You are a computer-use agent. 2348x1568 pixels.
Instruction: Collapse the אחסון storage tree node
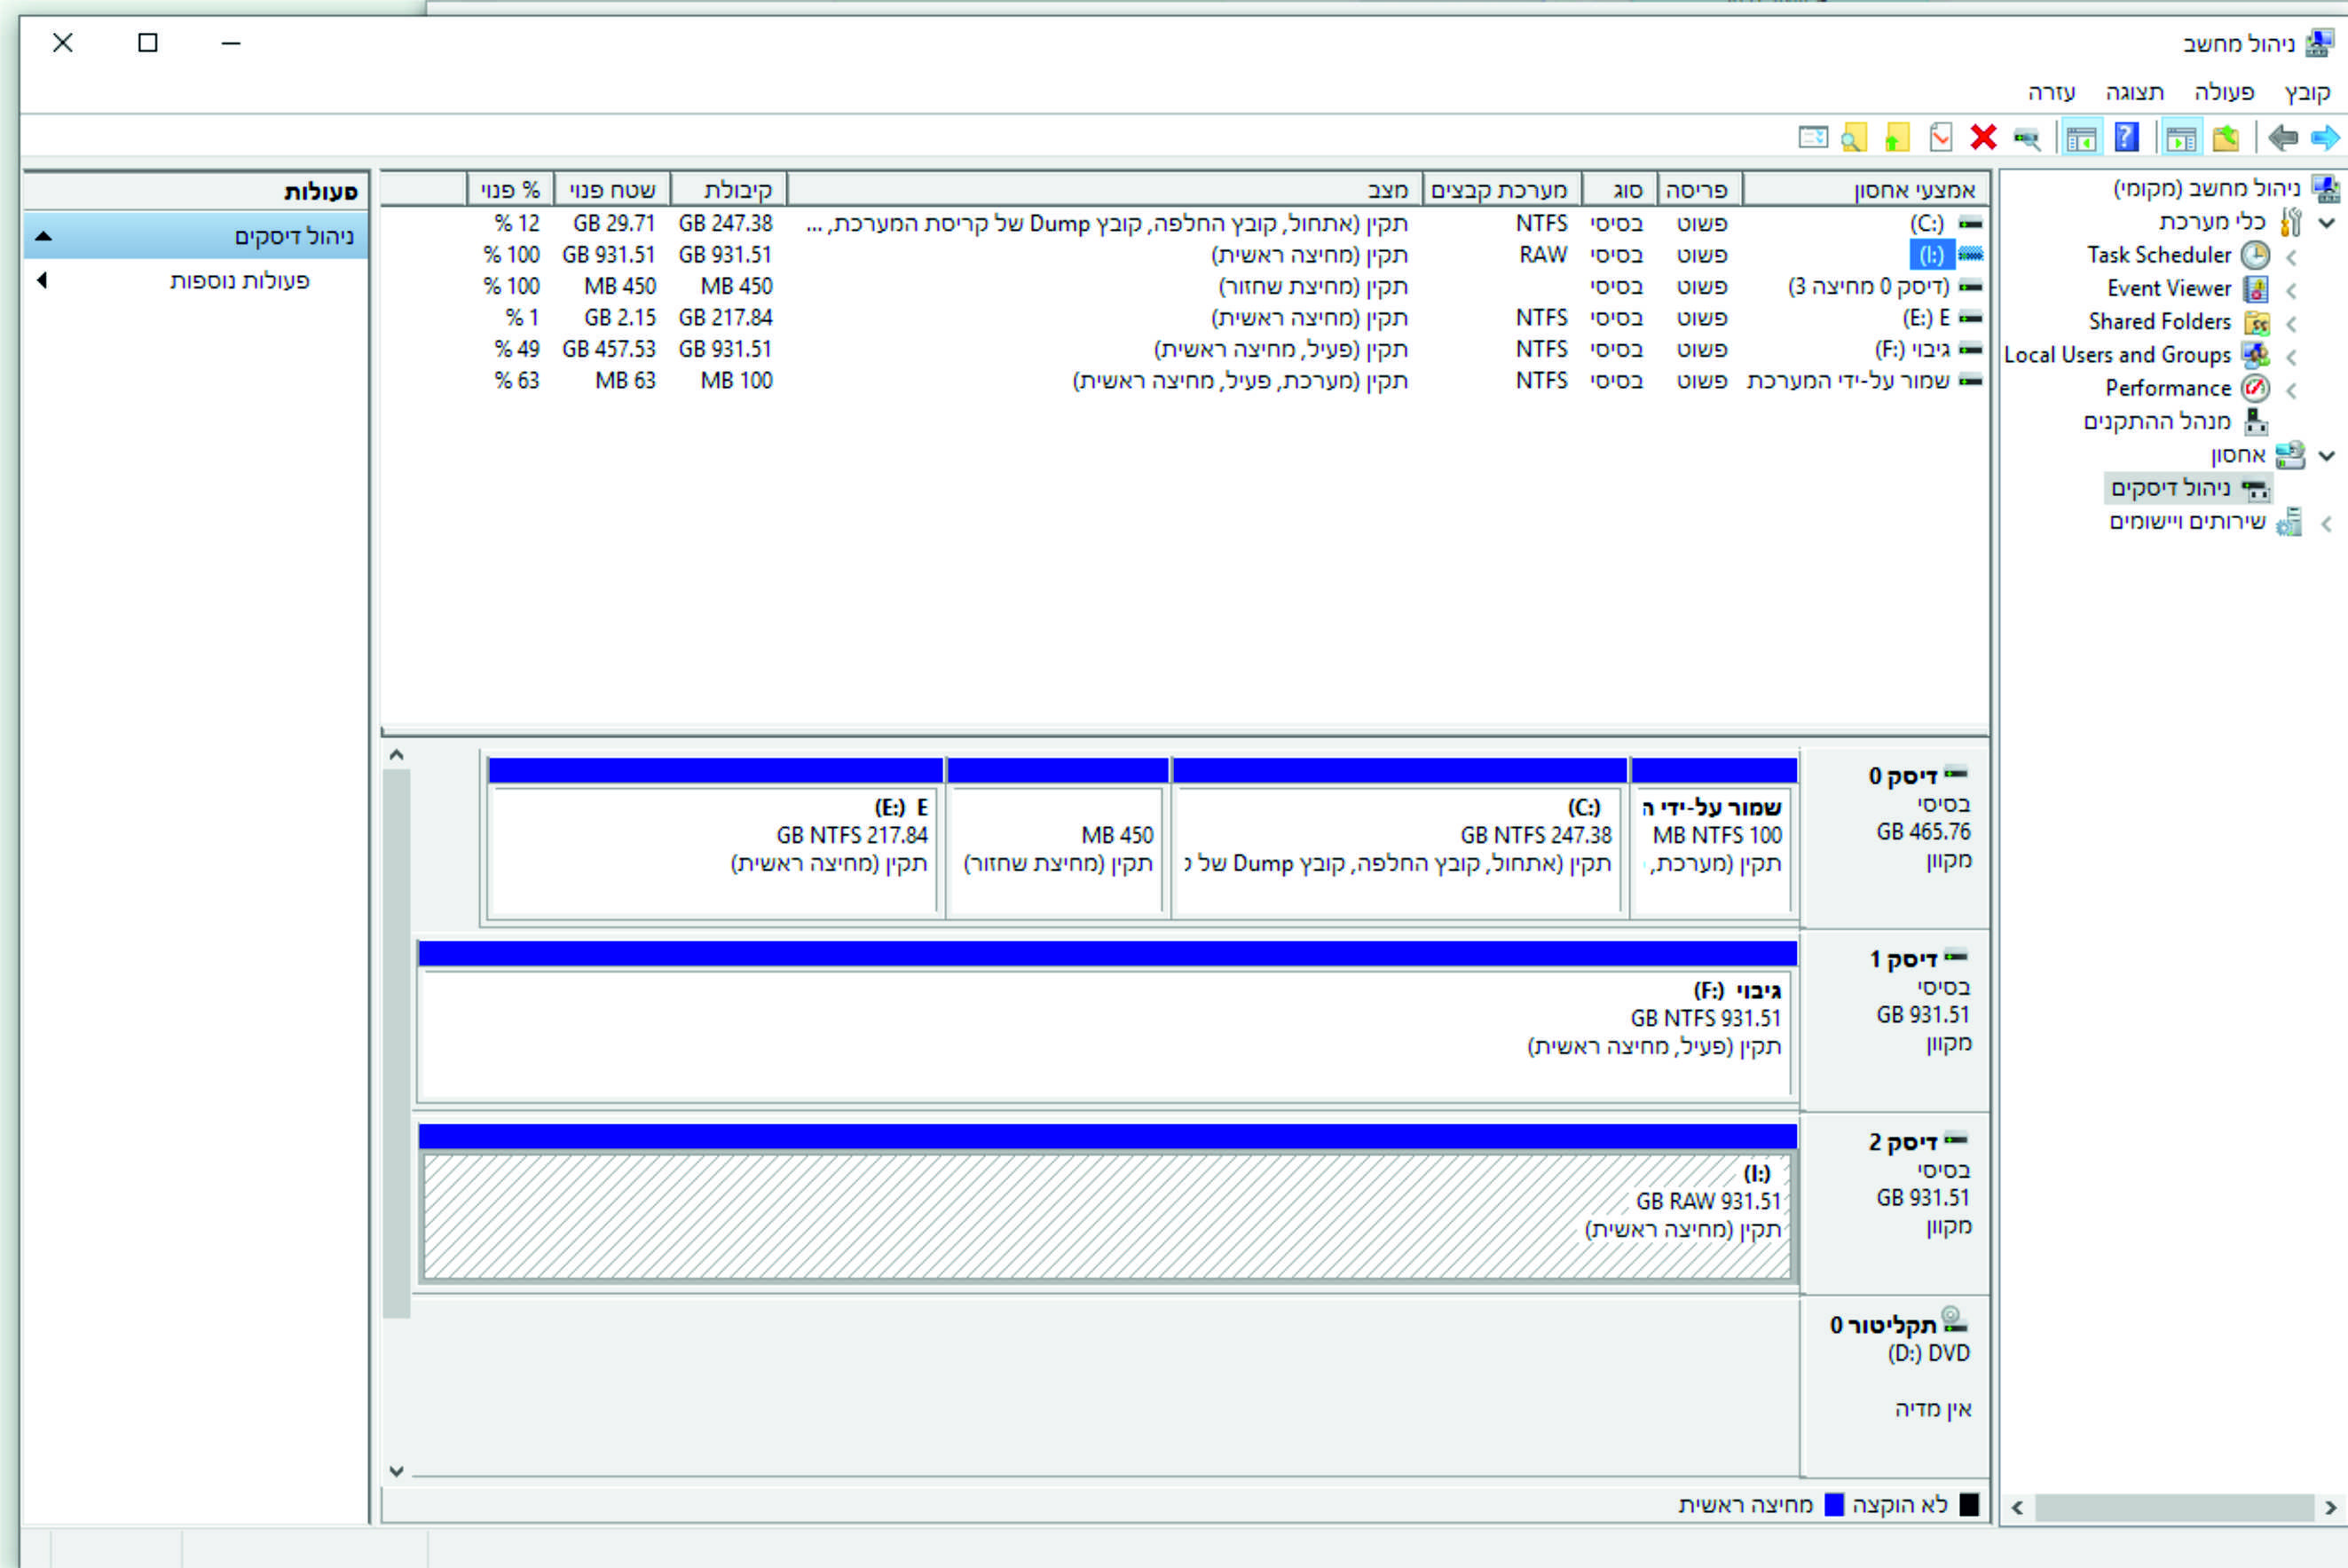click(x=2327, y=456)
